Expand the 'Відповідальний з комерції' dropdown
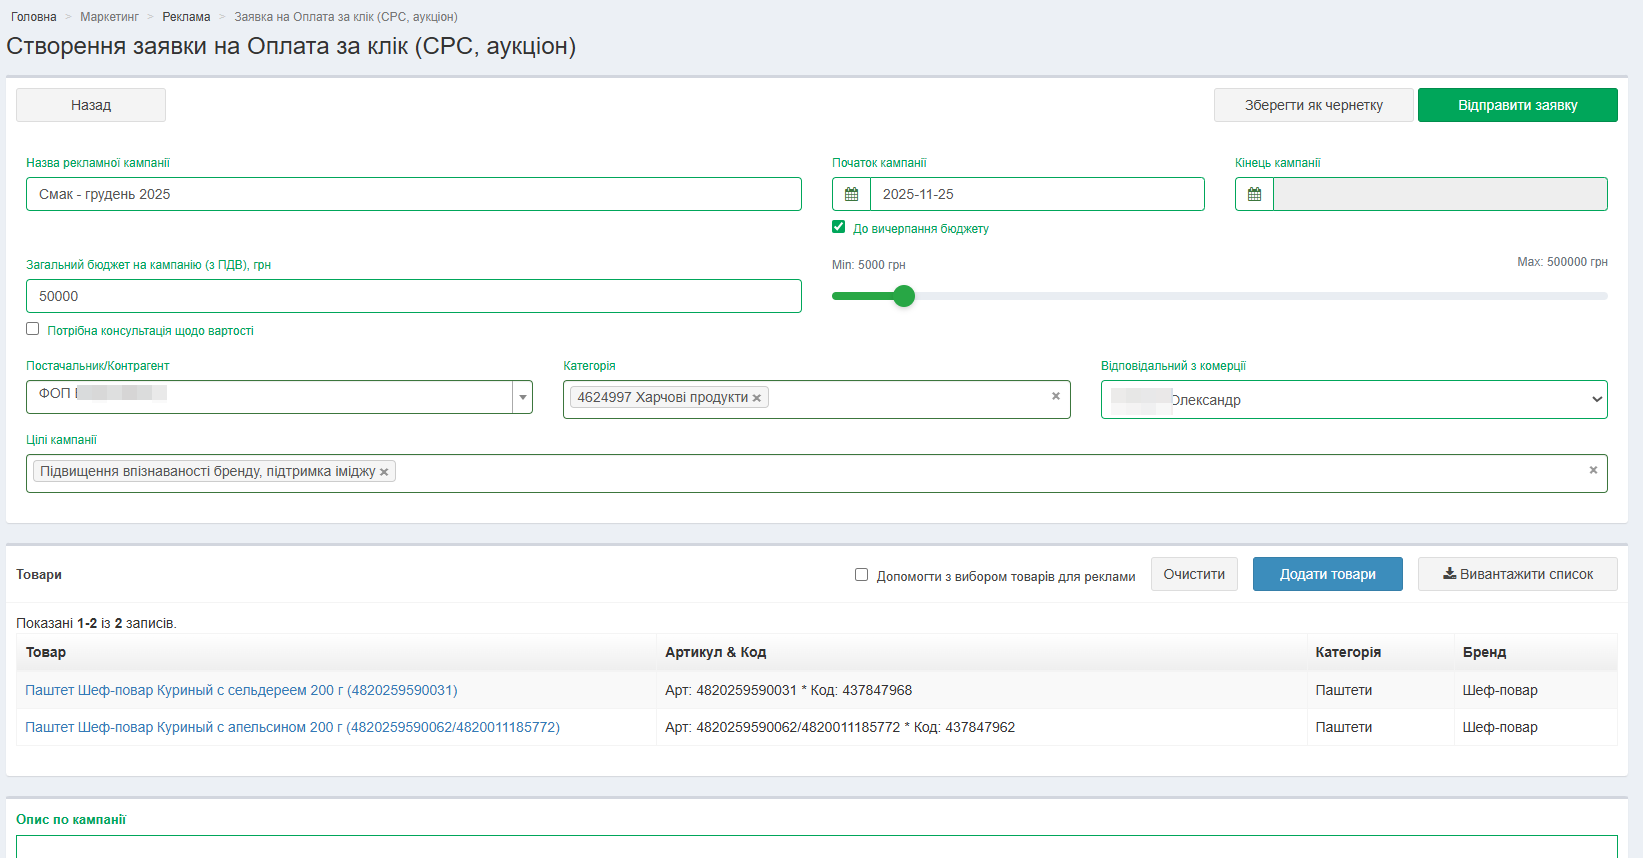 pos(1596,400)
